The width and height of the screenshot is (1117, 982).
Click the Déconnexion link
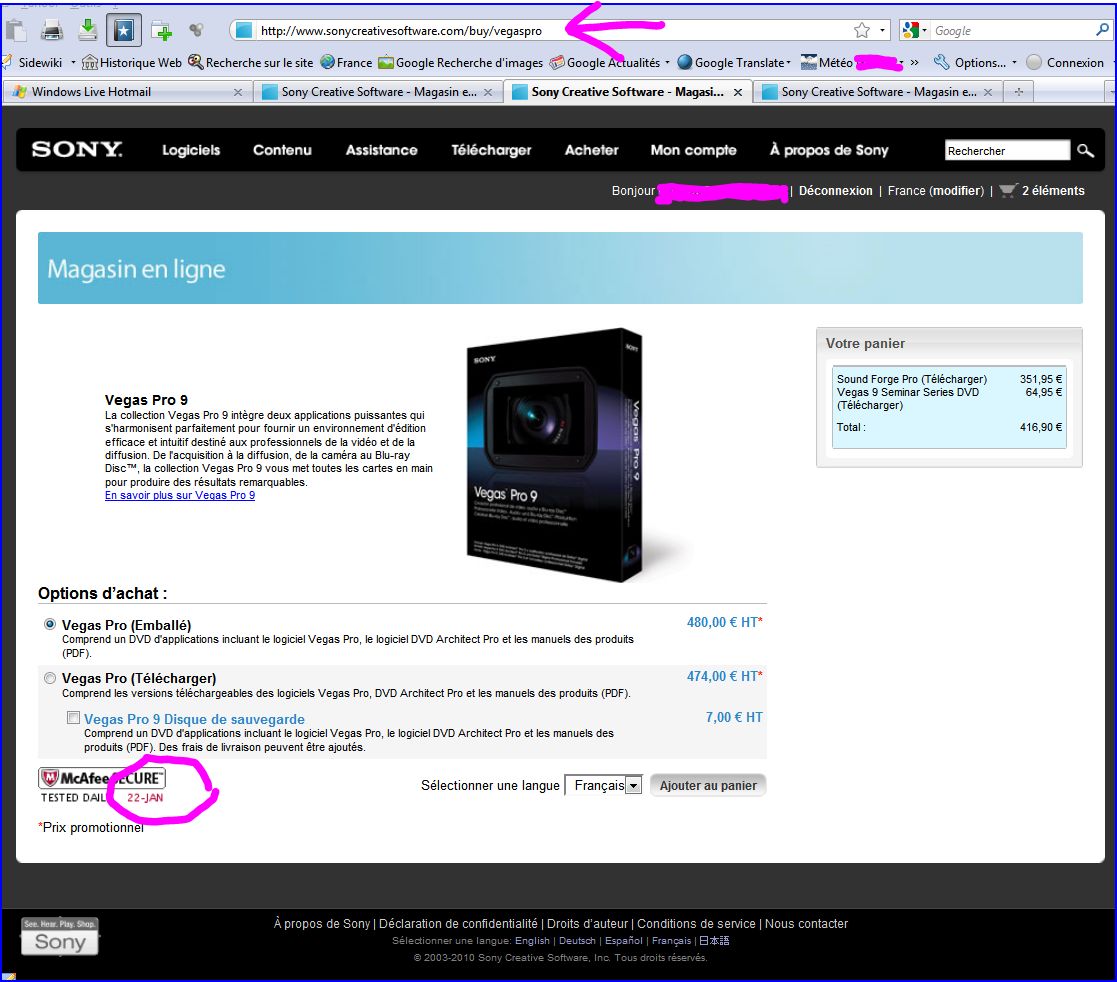click(x=836, y=191)
